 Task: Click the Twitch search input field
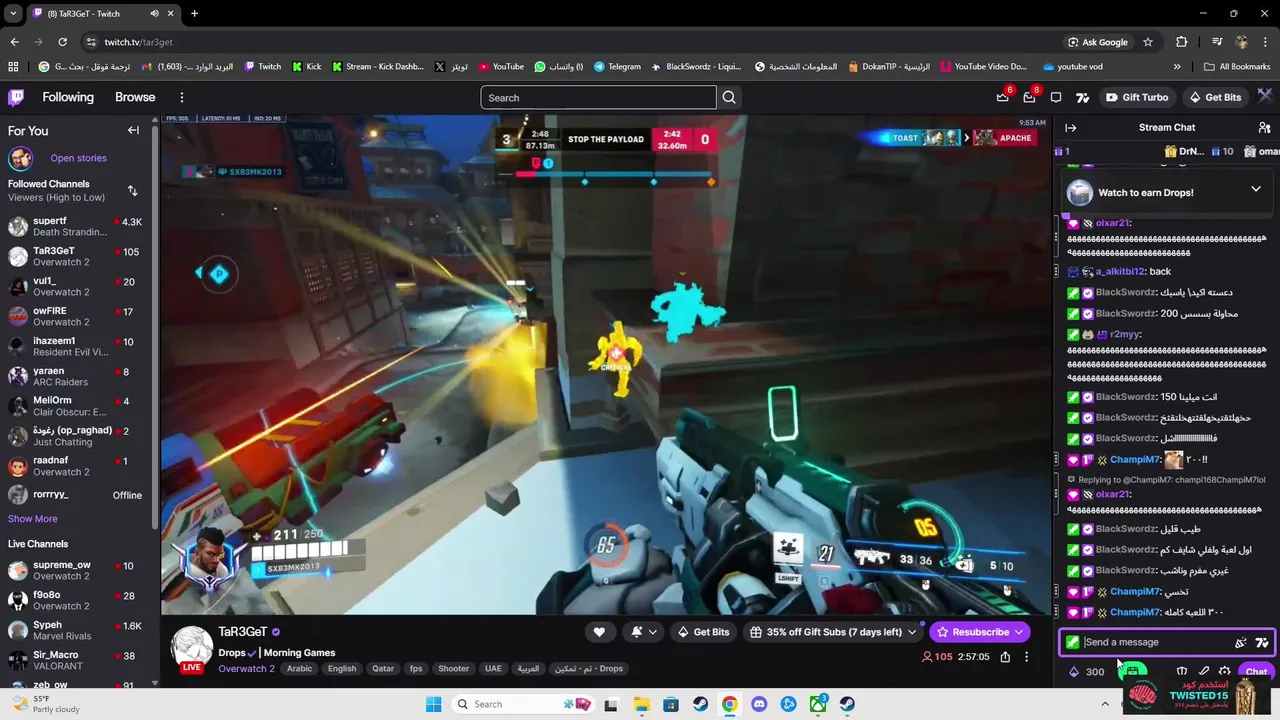pyautogui.click(x=598, y=97)
